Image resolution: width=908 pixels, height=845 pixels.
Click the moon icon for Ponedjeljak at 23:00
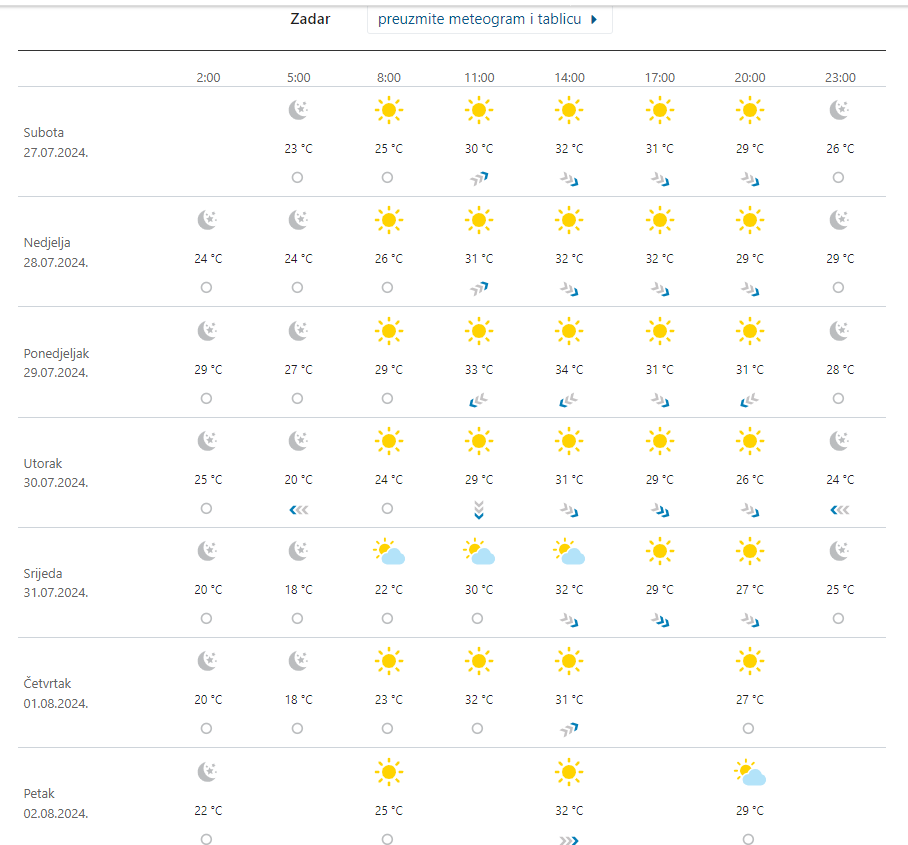tap(839, 331)
